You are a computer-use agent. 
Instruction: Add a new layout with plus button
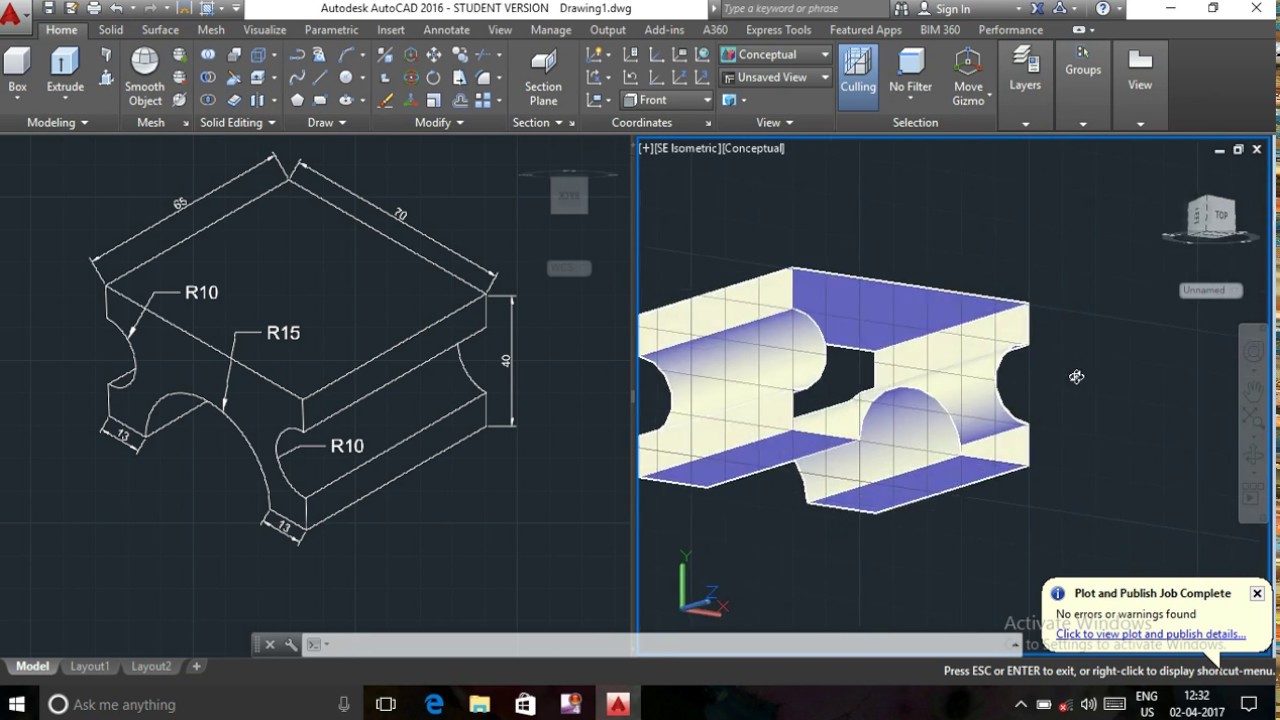pyautogui.click(x=196, y=666)
